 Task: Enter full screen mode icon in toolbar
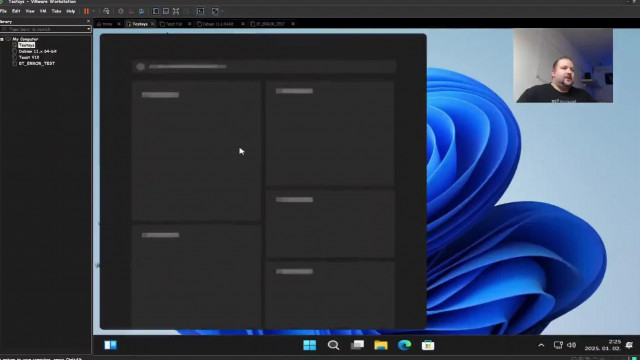click(176, 11)
